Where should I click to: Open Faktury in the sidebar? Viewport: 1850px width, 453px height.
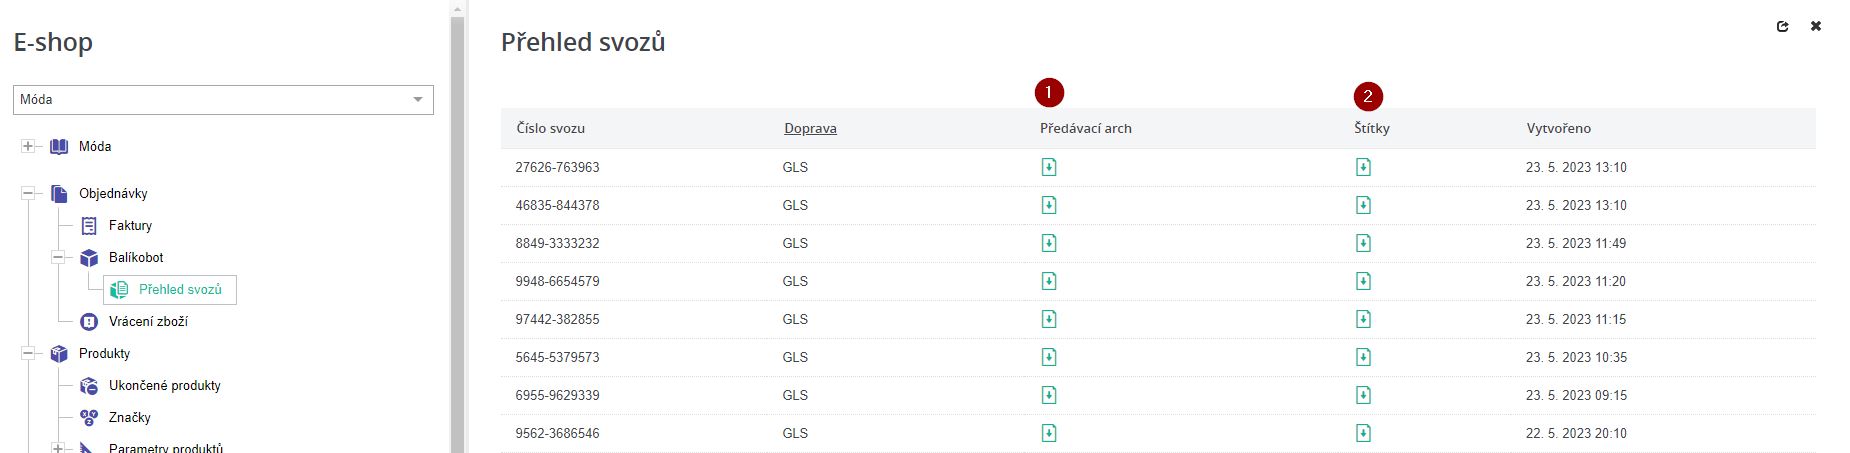point(130,225)
